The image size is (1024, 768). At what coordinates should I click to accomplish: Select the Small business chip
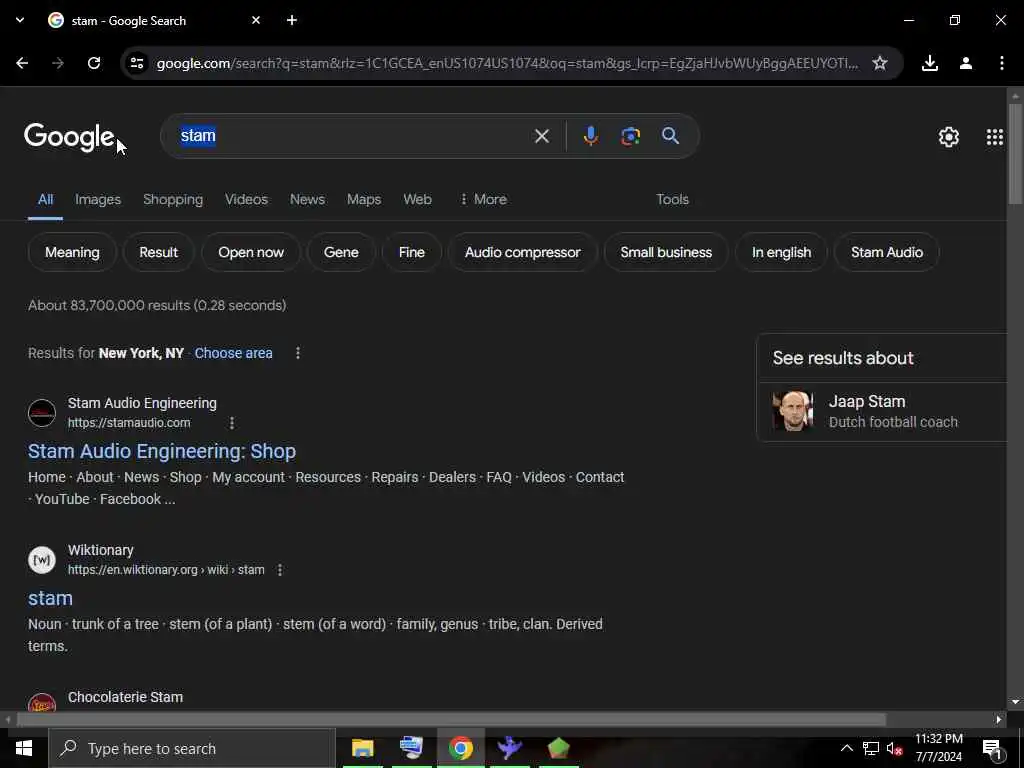click(666, 252)
